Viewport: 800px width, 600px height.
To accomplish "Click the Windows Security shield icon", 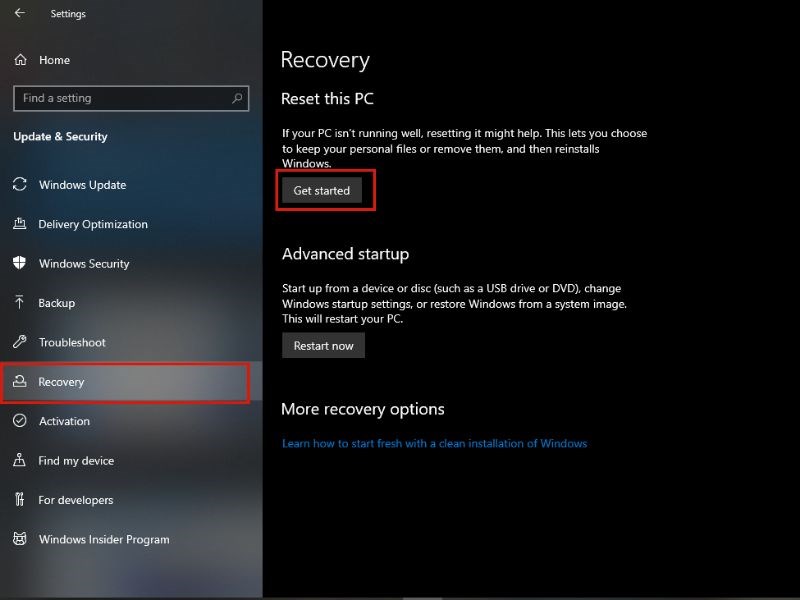I will point(19,263).
